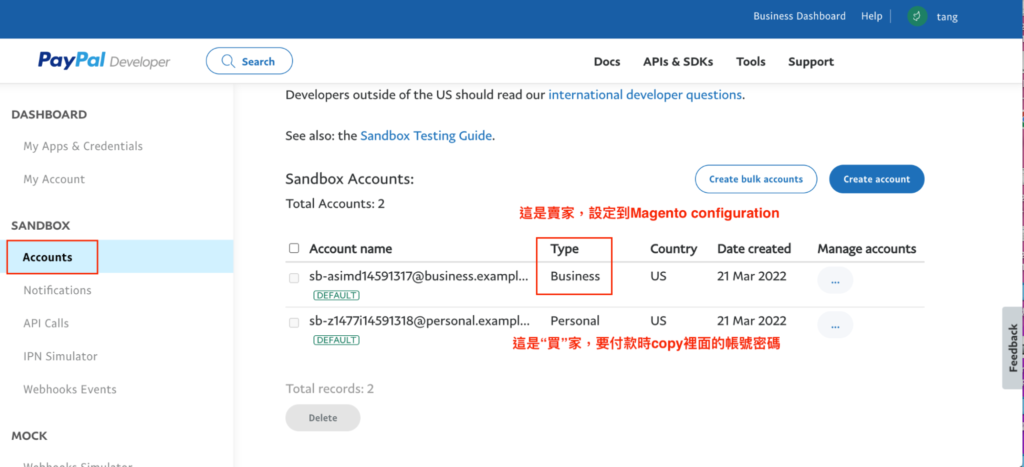Click sb-z1477i14591318@personal account name

click(419, 321)
